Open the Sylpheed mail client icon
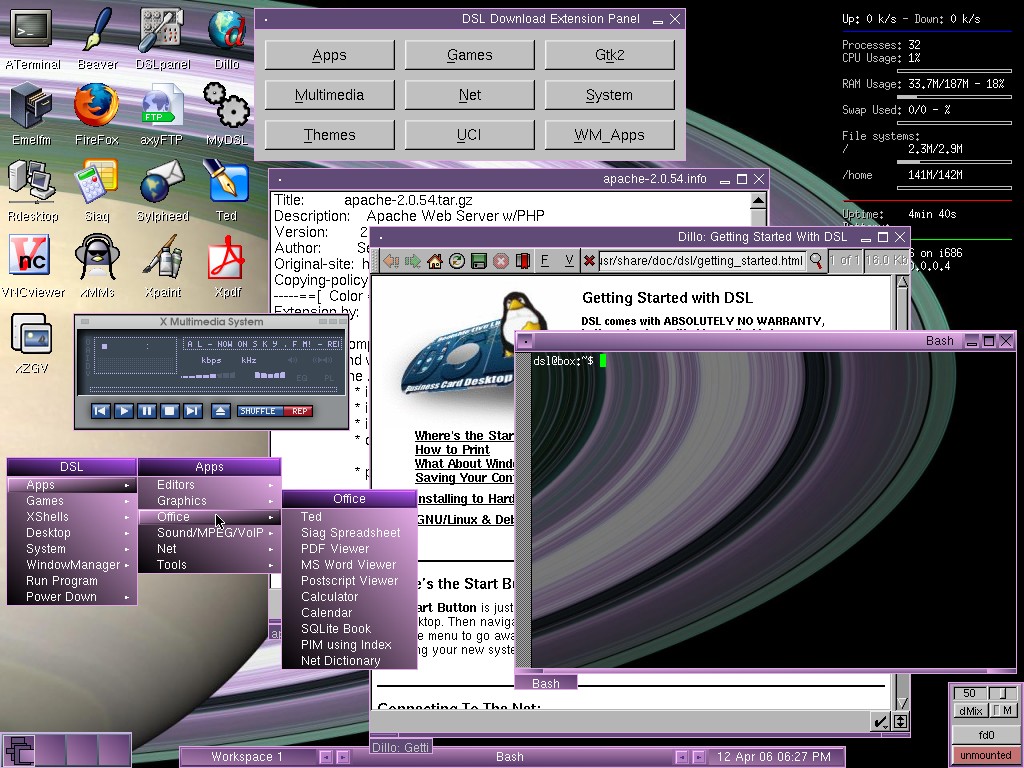The image size is (1024, 768). point(161,182)
